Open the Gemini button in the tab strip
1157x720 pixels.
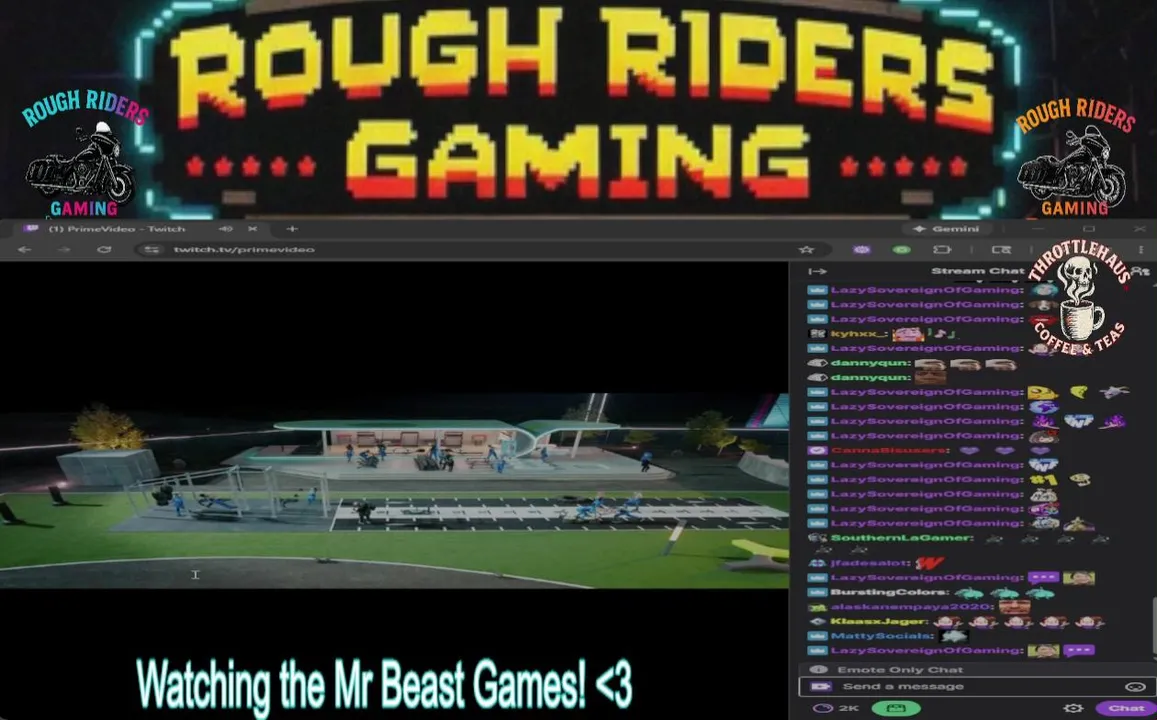[946, 229]
